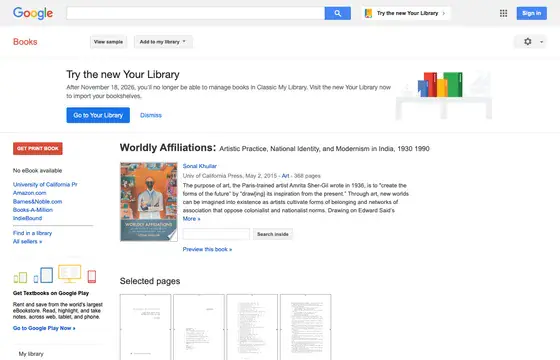
Task: Click the book icon in Your Library chip
Action: point(368,13)
